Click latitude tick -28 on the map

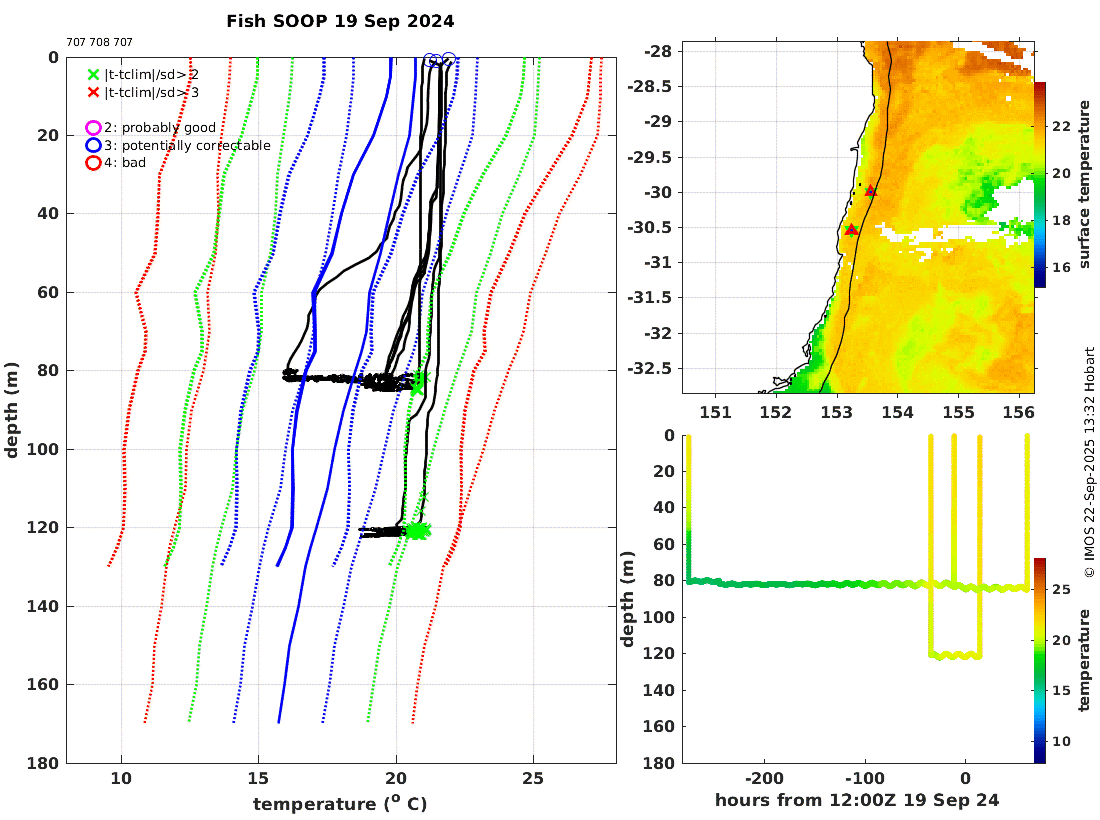coord(657,51)
